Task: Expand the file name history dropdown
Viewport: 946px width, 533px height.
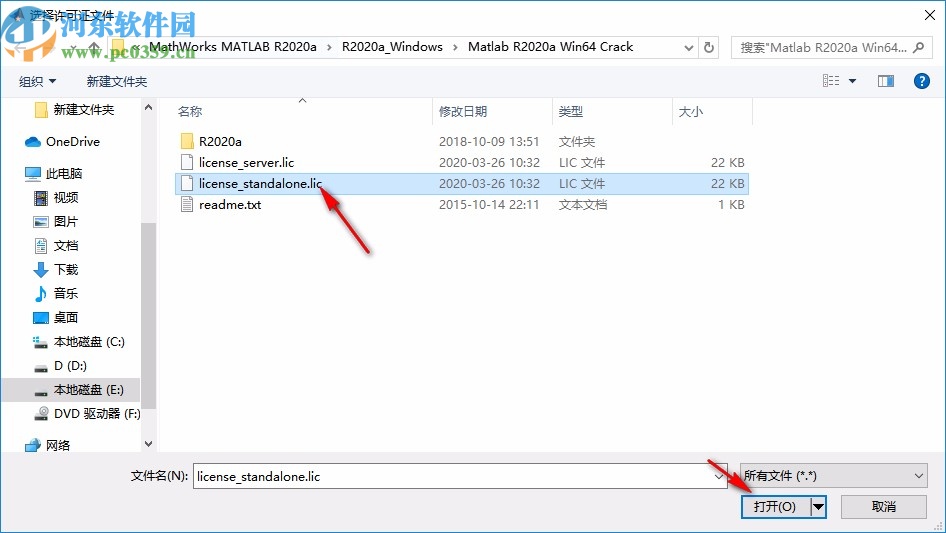Action: (719, 476)
